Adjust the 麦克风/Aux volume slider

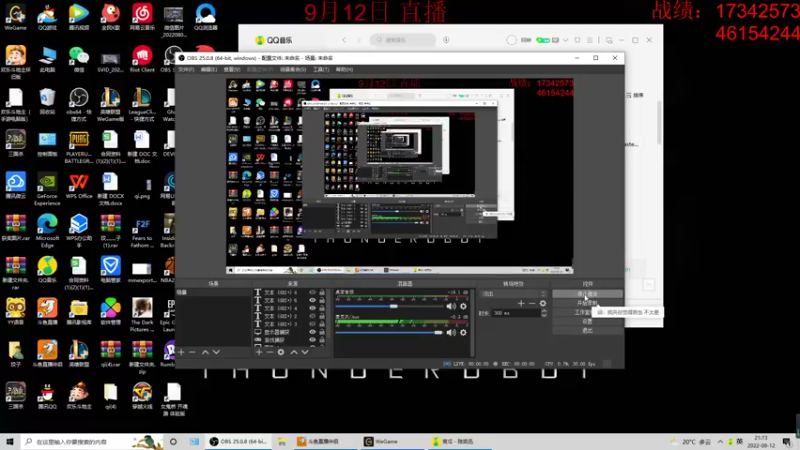(438, 333)
